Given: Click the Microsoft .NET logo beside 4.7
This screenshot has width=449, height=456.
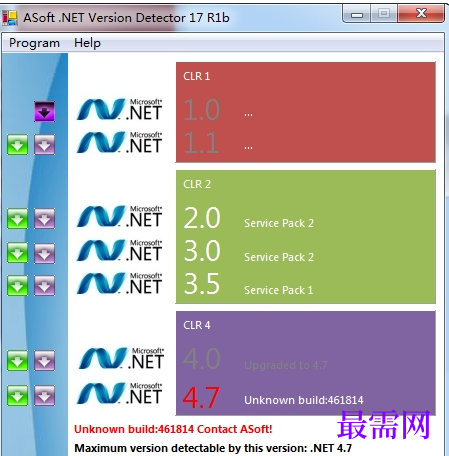Looking at the screenshot, I should coord(120,393).
